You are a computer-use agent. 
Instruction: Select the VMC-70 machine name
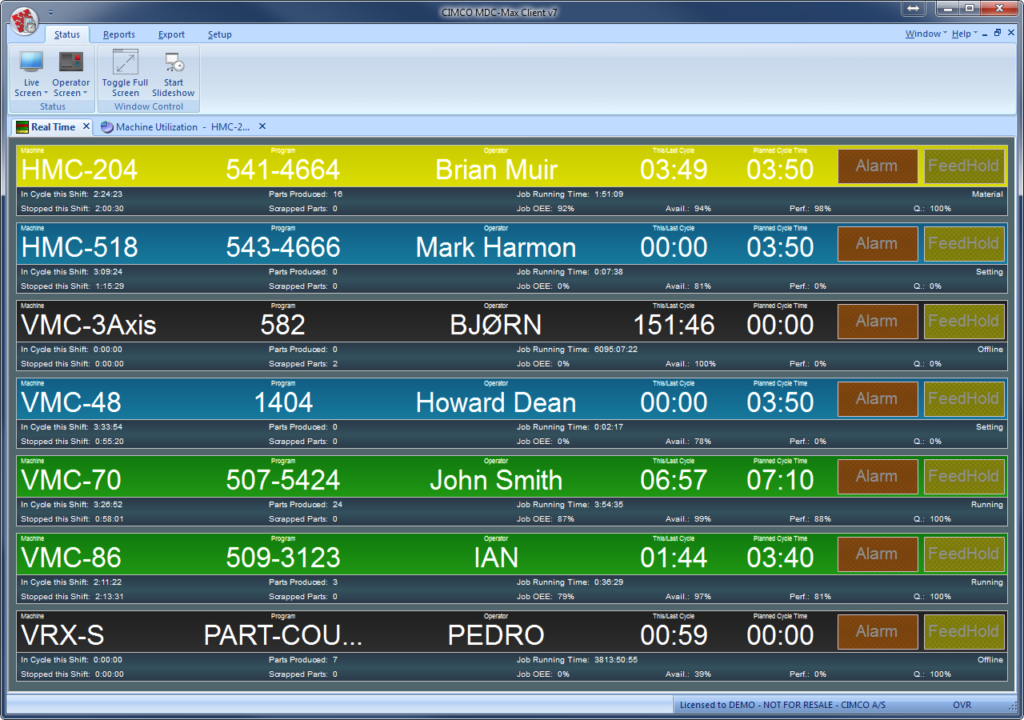coord(71,481)
